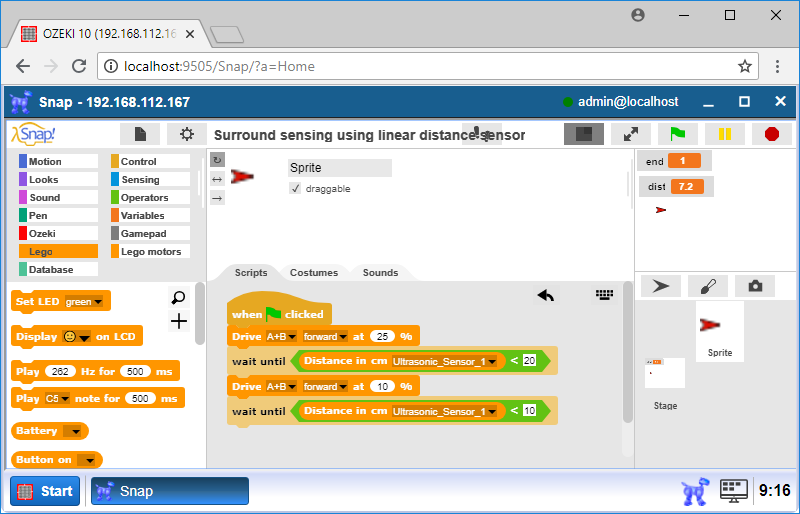The image size is (800, 514).
Task: Open the Sensing palette category
Action: coord(151,179)
